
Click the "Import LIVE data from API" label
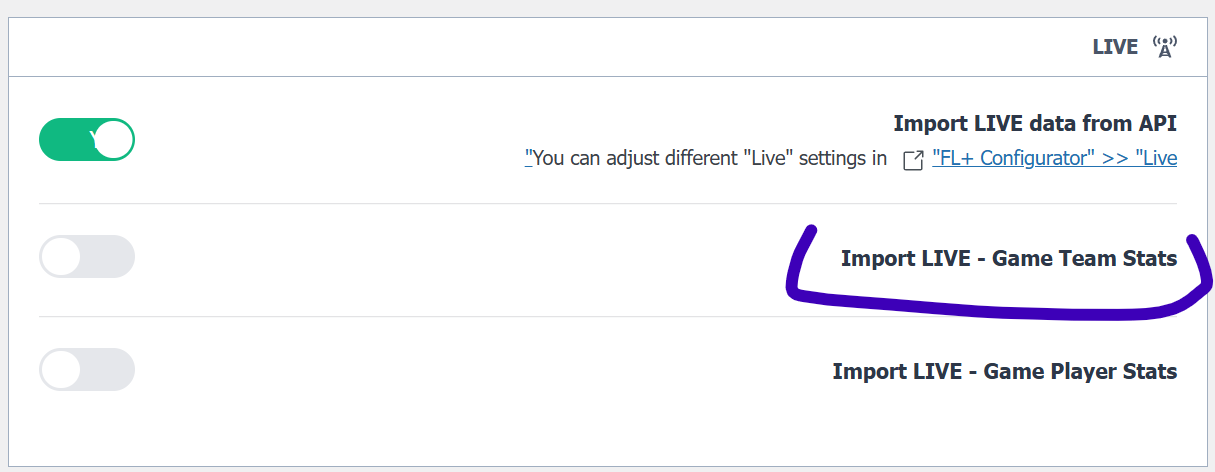coord(1034,123)
